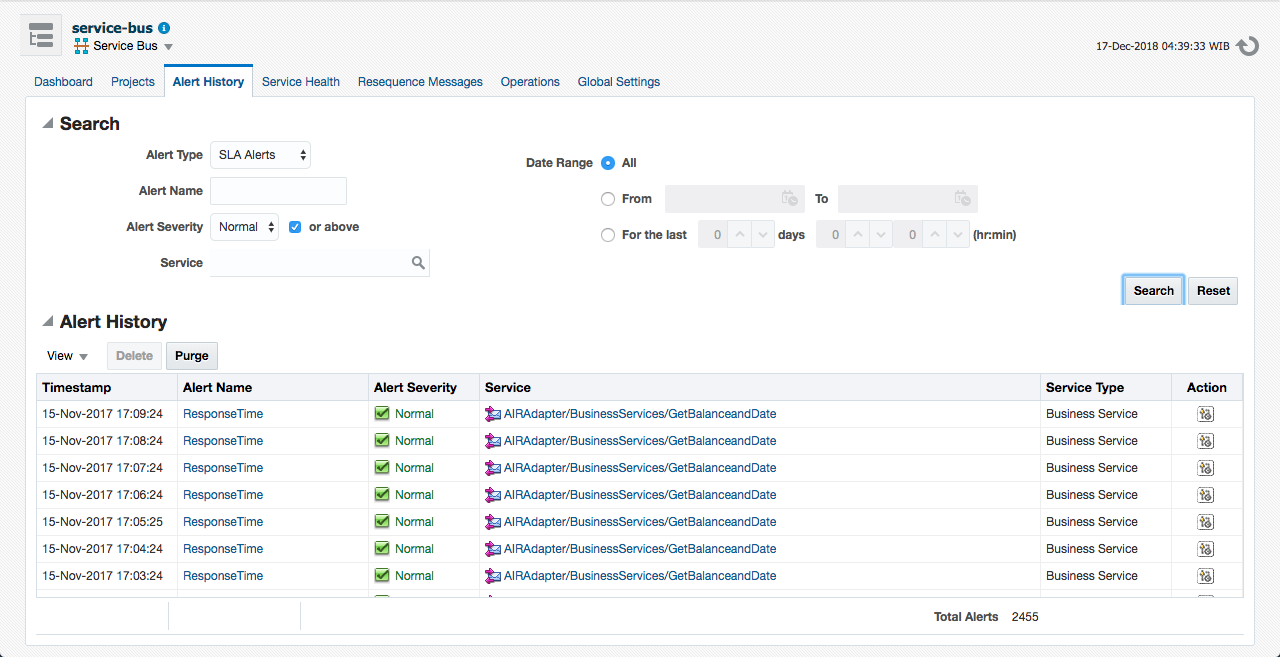Click inside the Alert Name input field
Screen dimensions: 1280x657
pos(278,190)
